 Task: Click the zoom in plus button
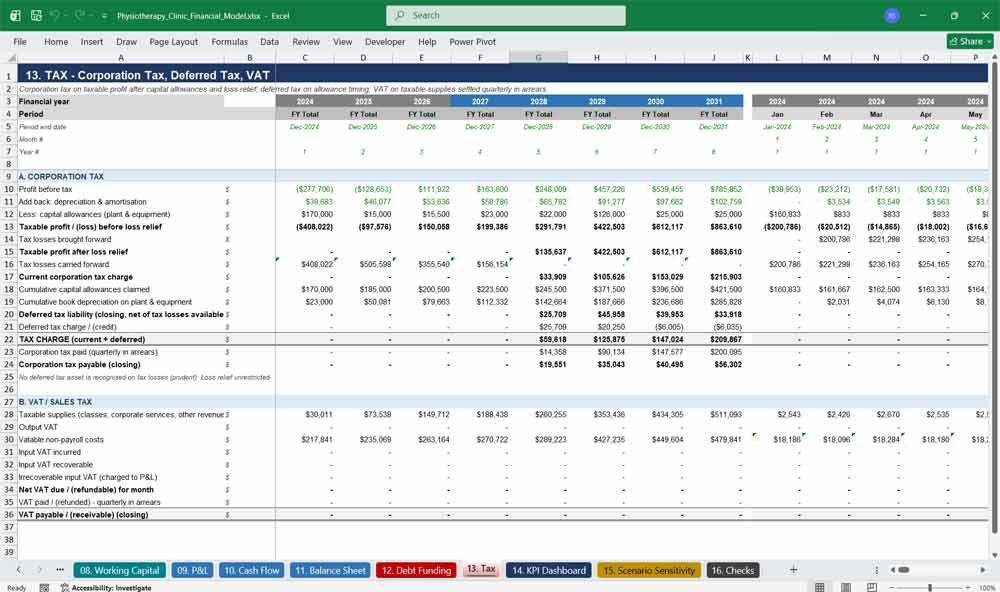coord(969,587)
